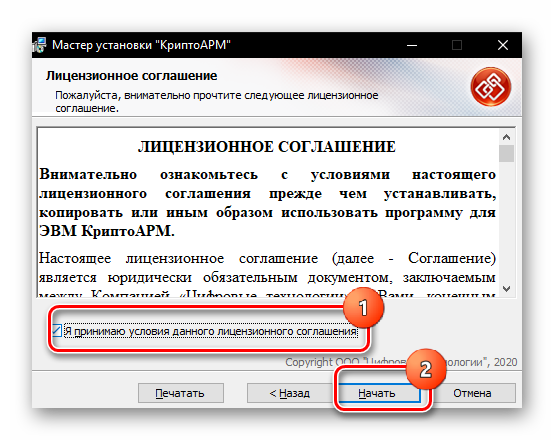Click the Печатать button
Viewport: 554px width, 440px height.
click(181, 393)
